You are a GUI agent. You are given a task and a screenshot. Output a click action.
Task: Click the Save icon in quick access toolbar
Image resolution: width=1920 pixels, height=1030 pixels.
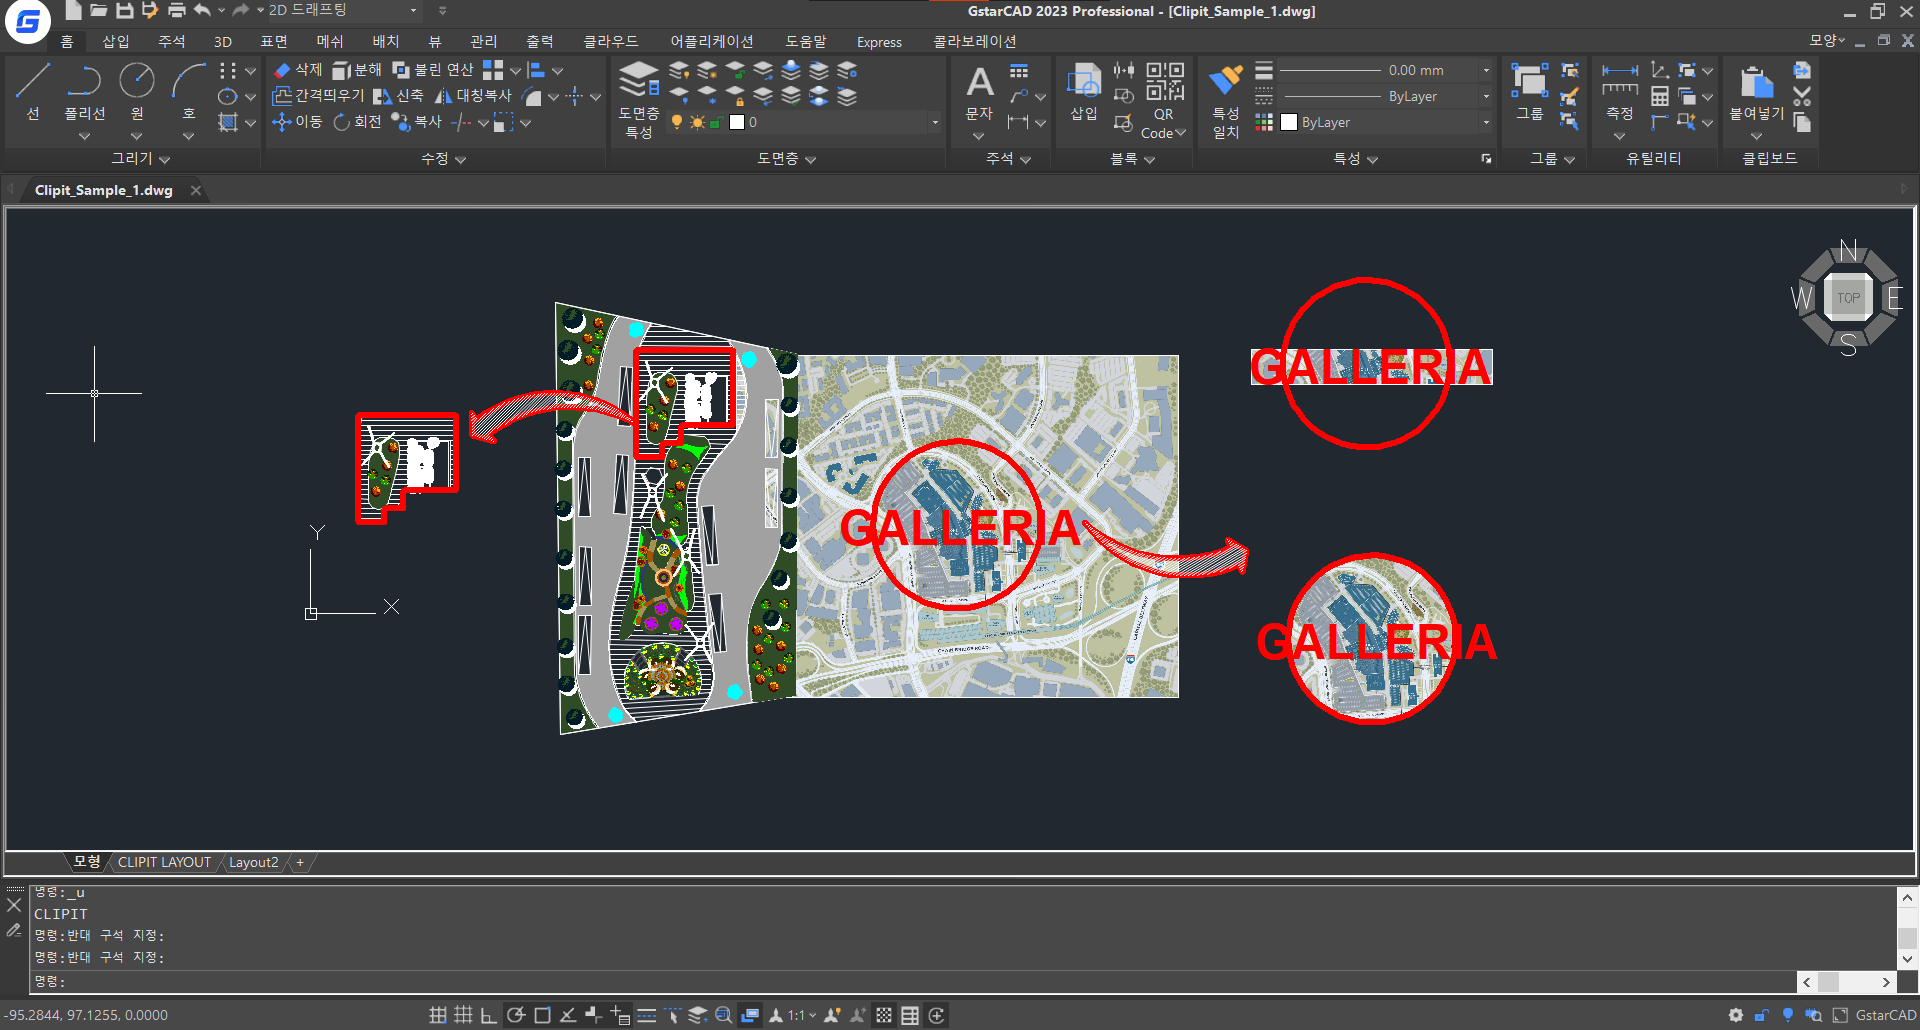[x=125, y=10]
